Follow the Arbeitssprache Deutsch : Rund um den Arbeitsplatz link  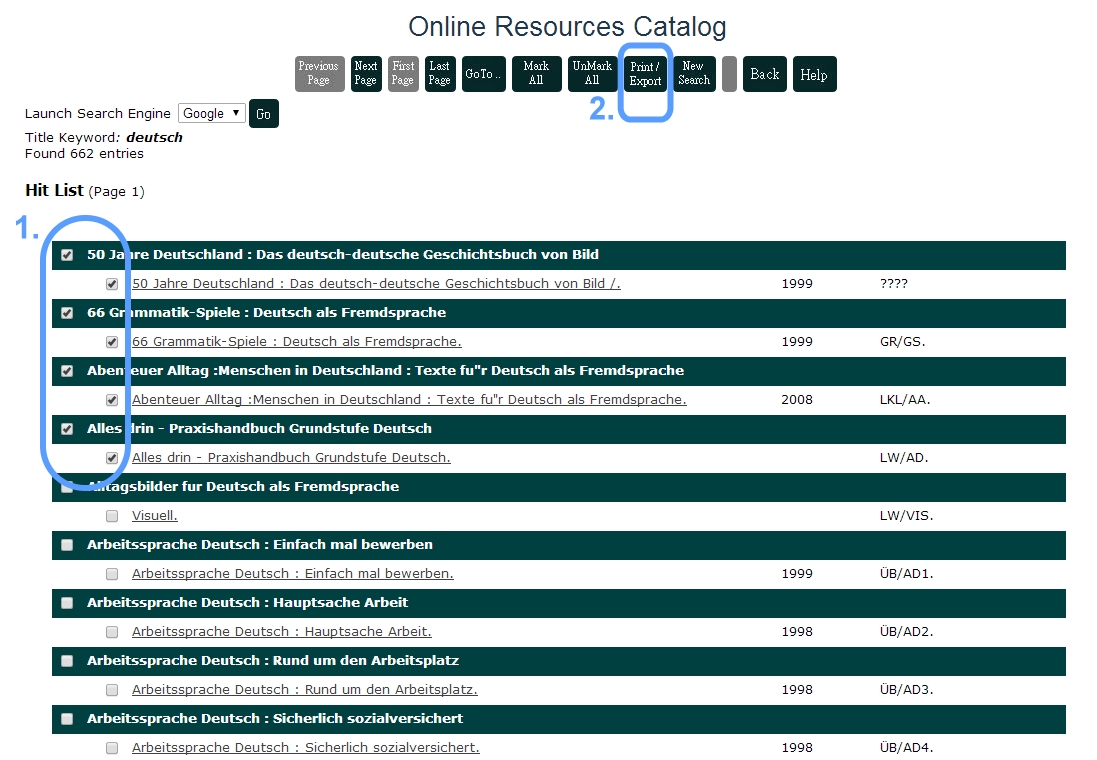304,690
